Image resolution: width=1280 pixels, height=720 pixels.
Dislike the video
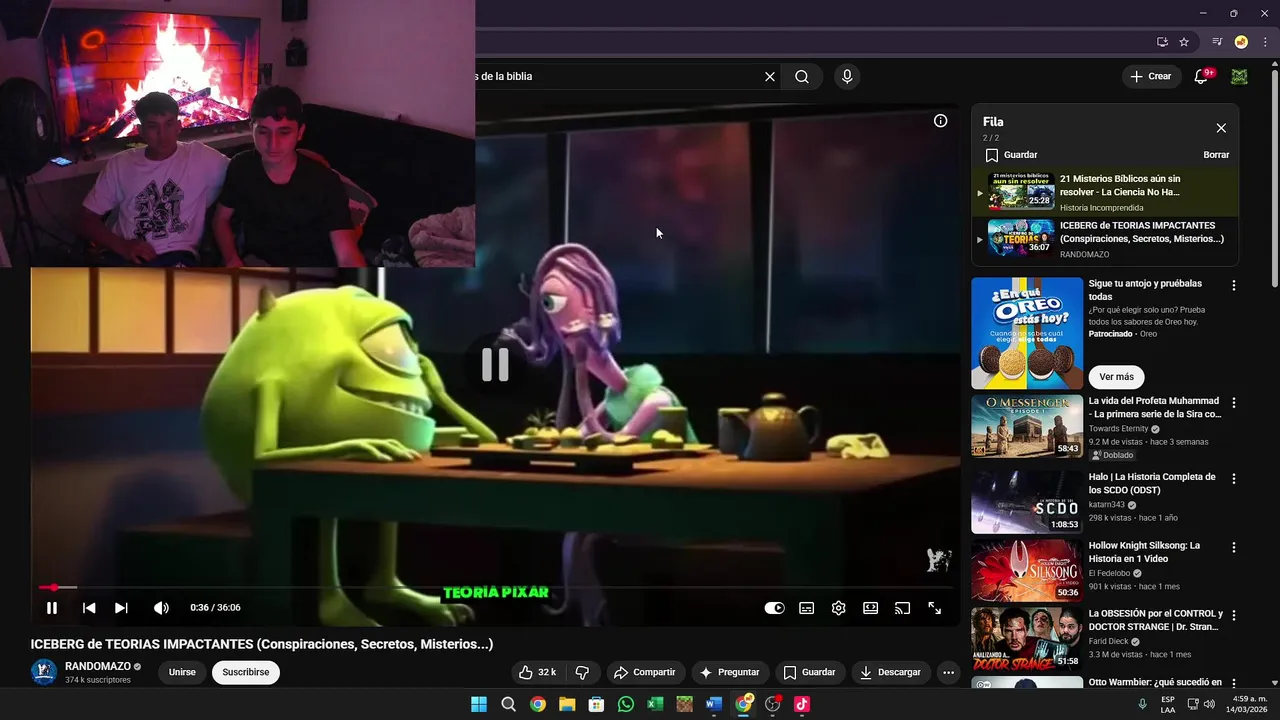tap(582, 672)
